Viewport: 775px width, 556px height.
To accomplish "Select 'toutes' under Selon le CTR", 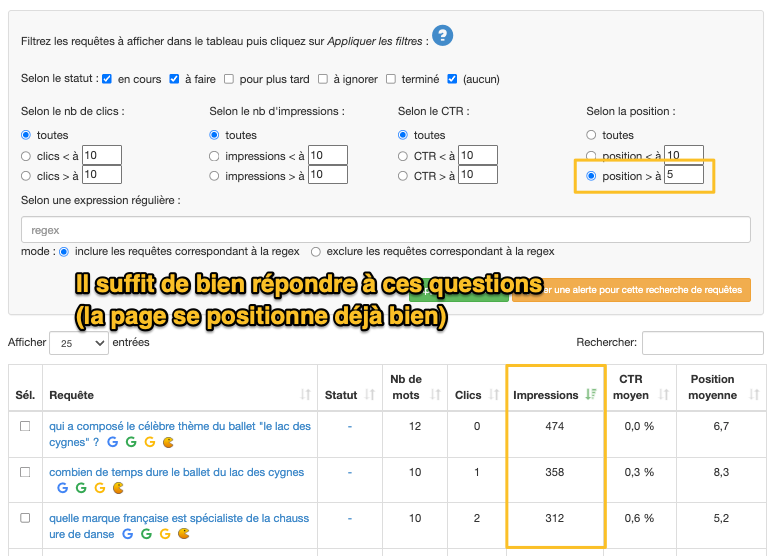I will pyautogui.click(x=403, y=135).
